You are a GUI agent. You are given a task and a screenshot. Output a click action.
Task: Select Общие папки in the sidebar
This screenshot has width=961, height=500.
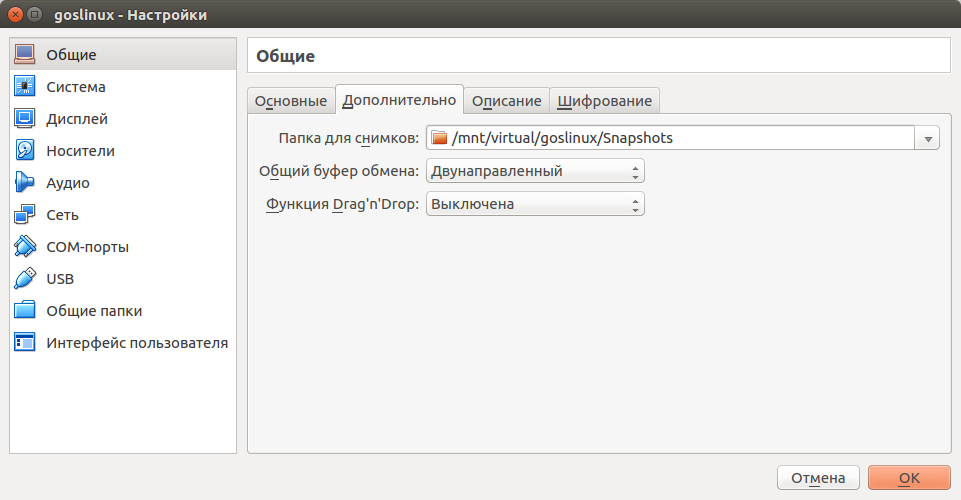click(x=123, y=311)
